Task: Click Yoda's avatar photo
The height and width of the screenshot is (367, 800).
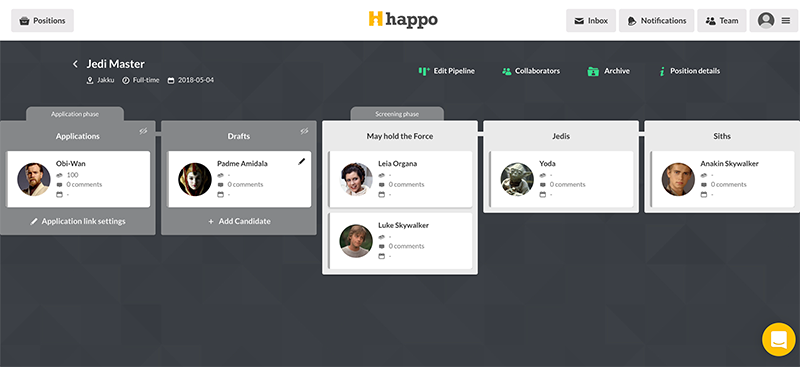Action: click(517, 179)
